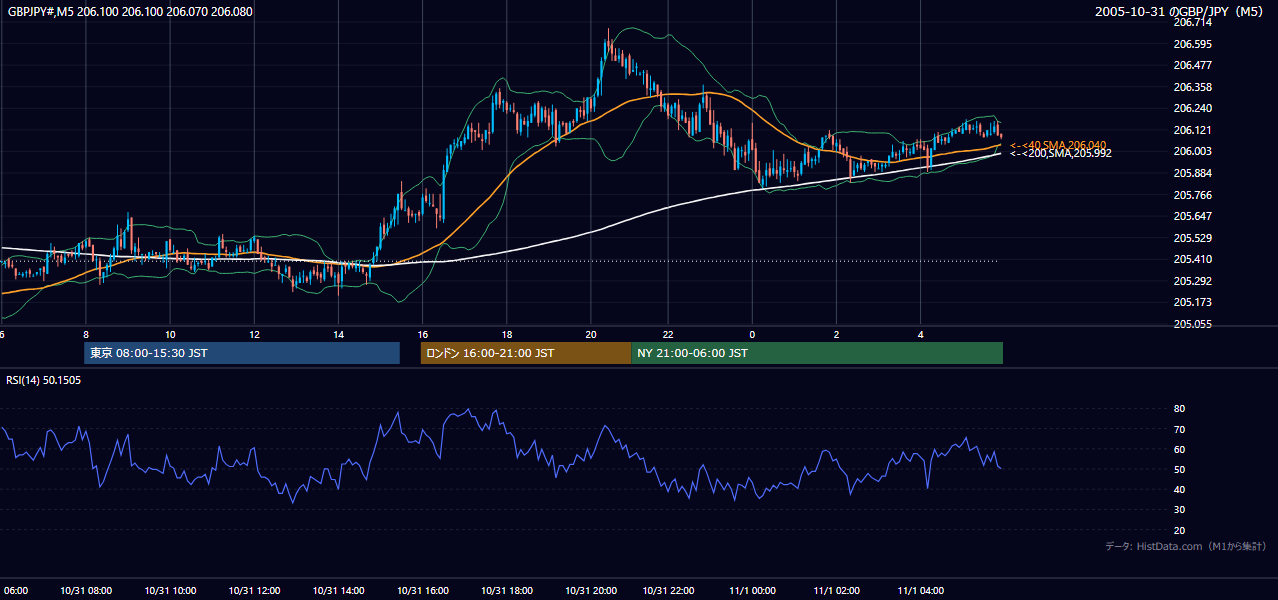
Task: Click the RSI level 20 label
Action: point(1179,530)
